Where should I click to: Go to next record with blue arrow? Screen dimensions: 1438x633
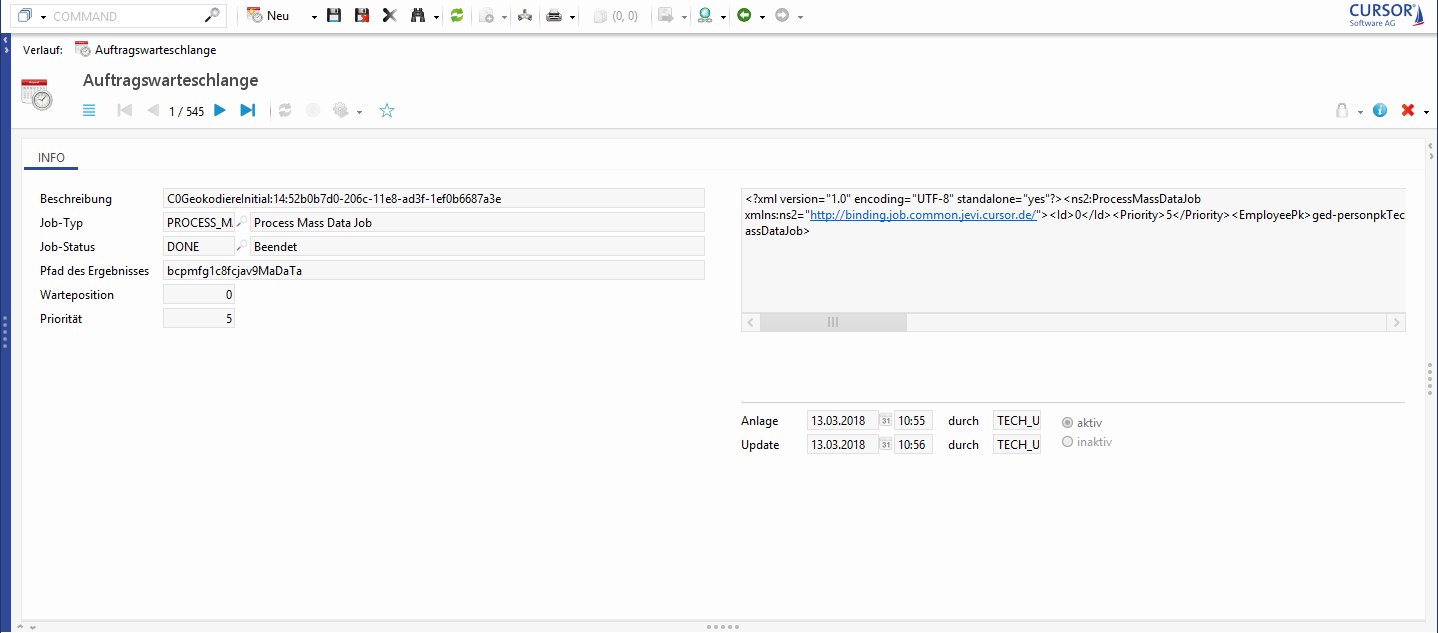[x=220, y=111]
